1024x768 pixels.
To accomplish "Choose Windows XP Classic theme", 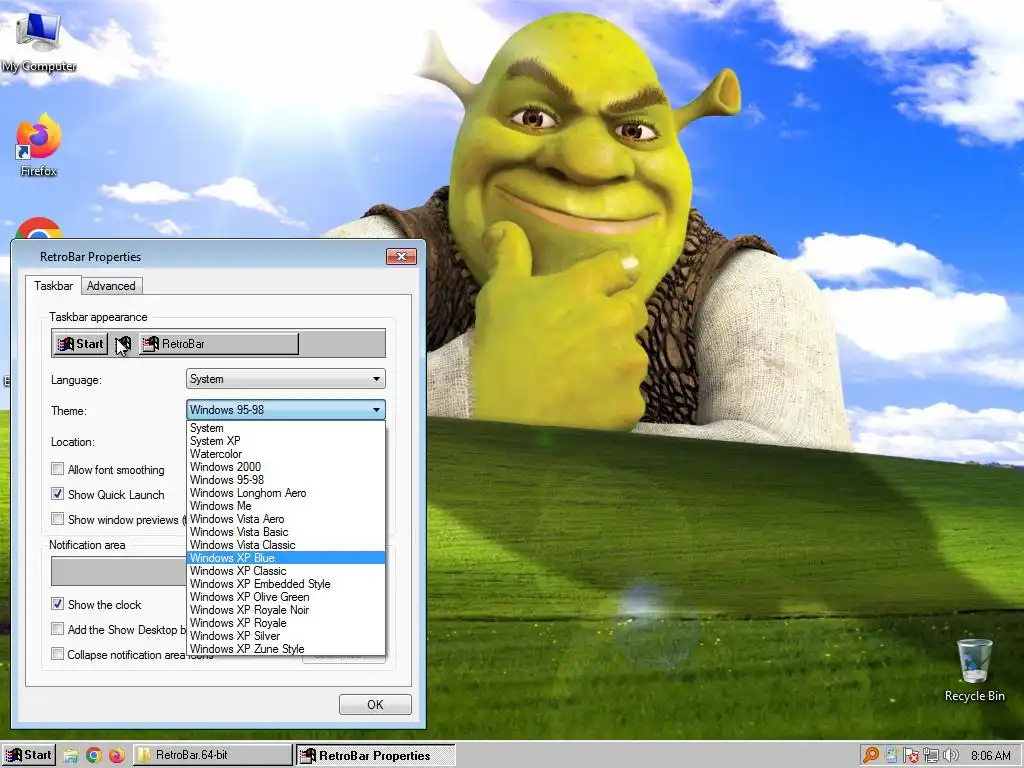I will [x=286, y=571].
